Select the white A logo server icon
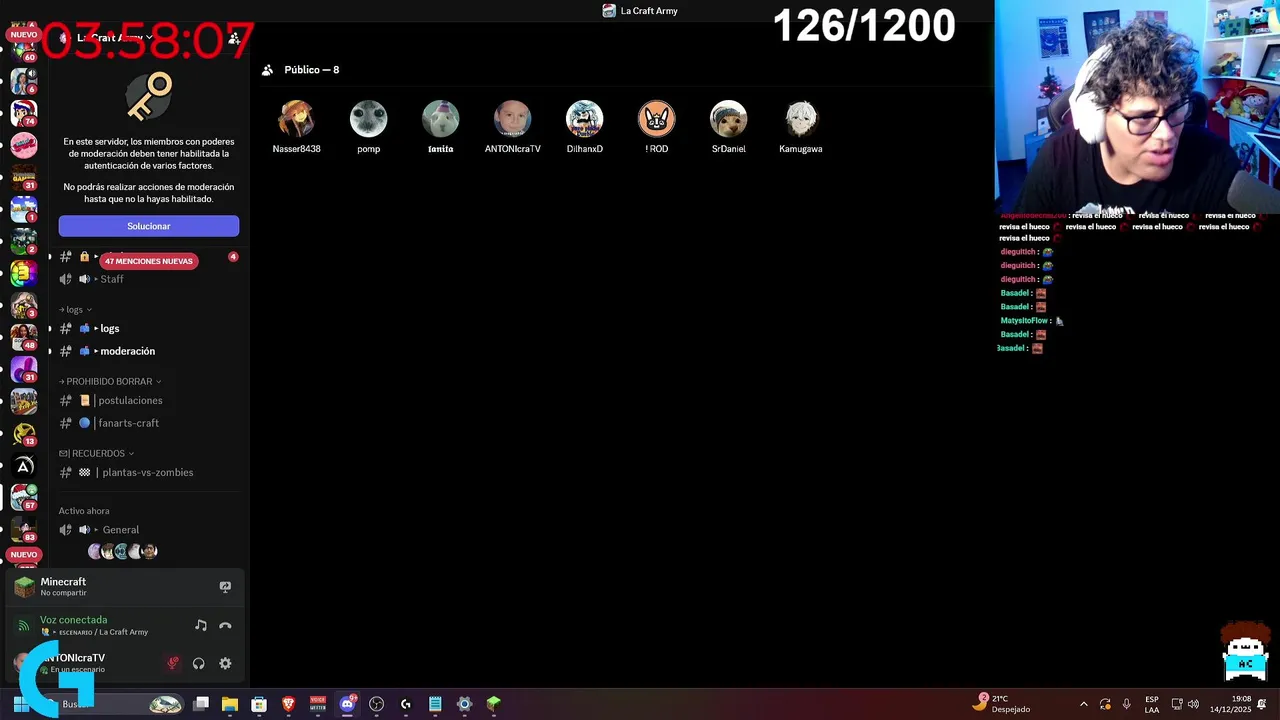This screenshot has width=1280, height=720. coord(24,465)
